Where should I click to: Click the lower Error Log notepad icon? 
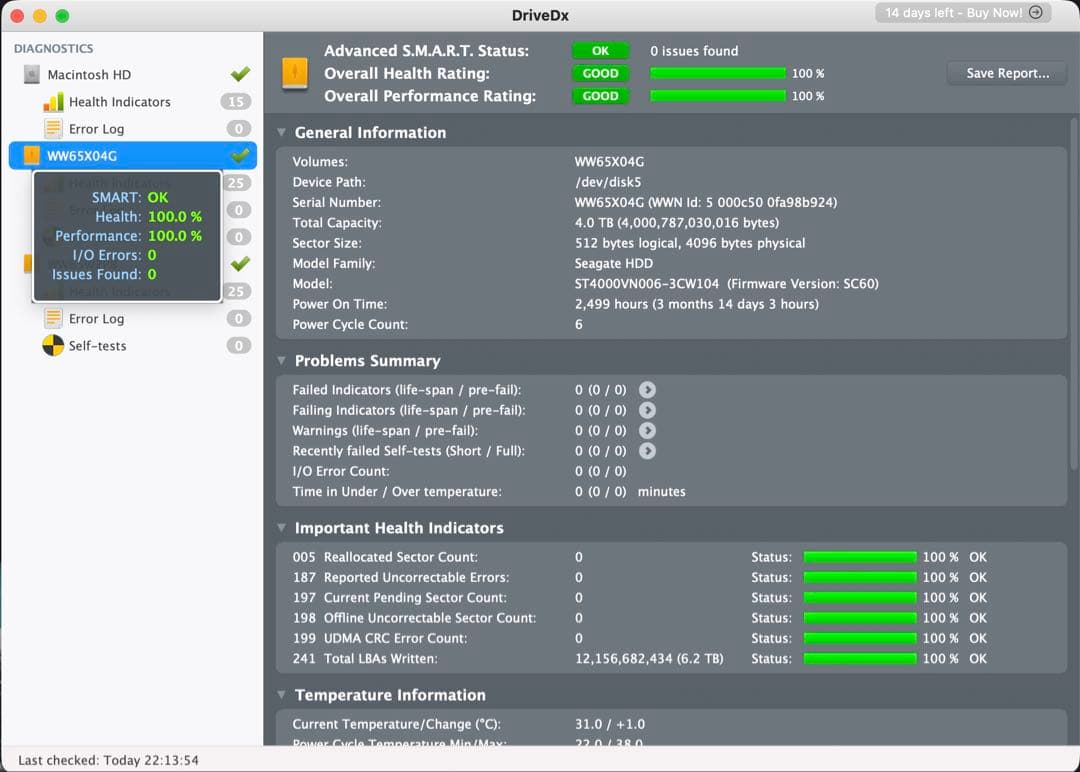click(x=53, y=318)
